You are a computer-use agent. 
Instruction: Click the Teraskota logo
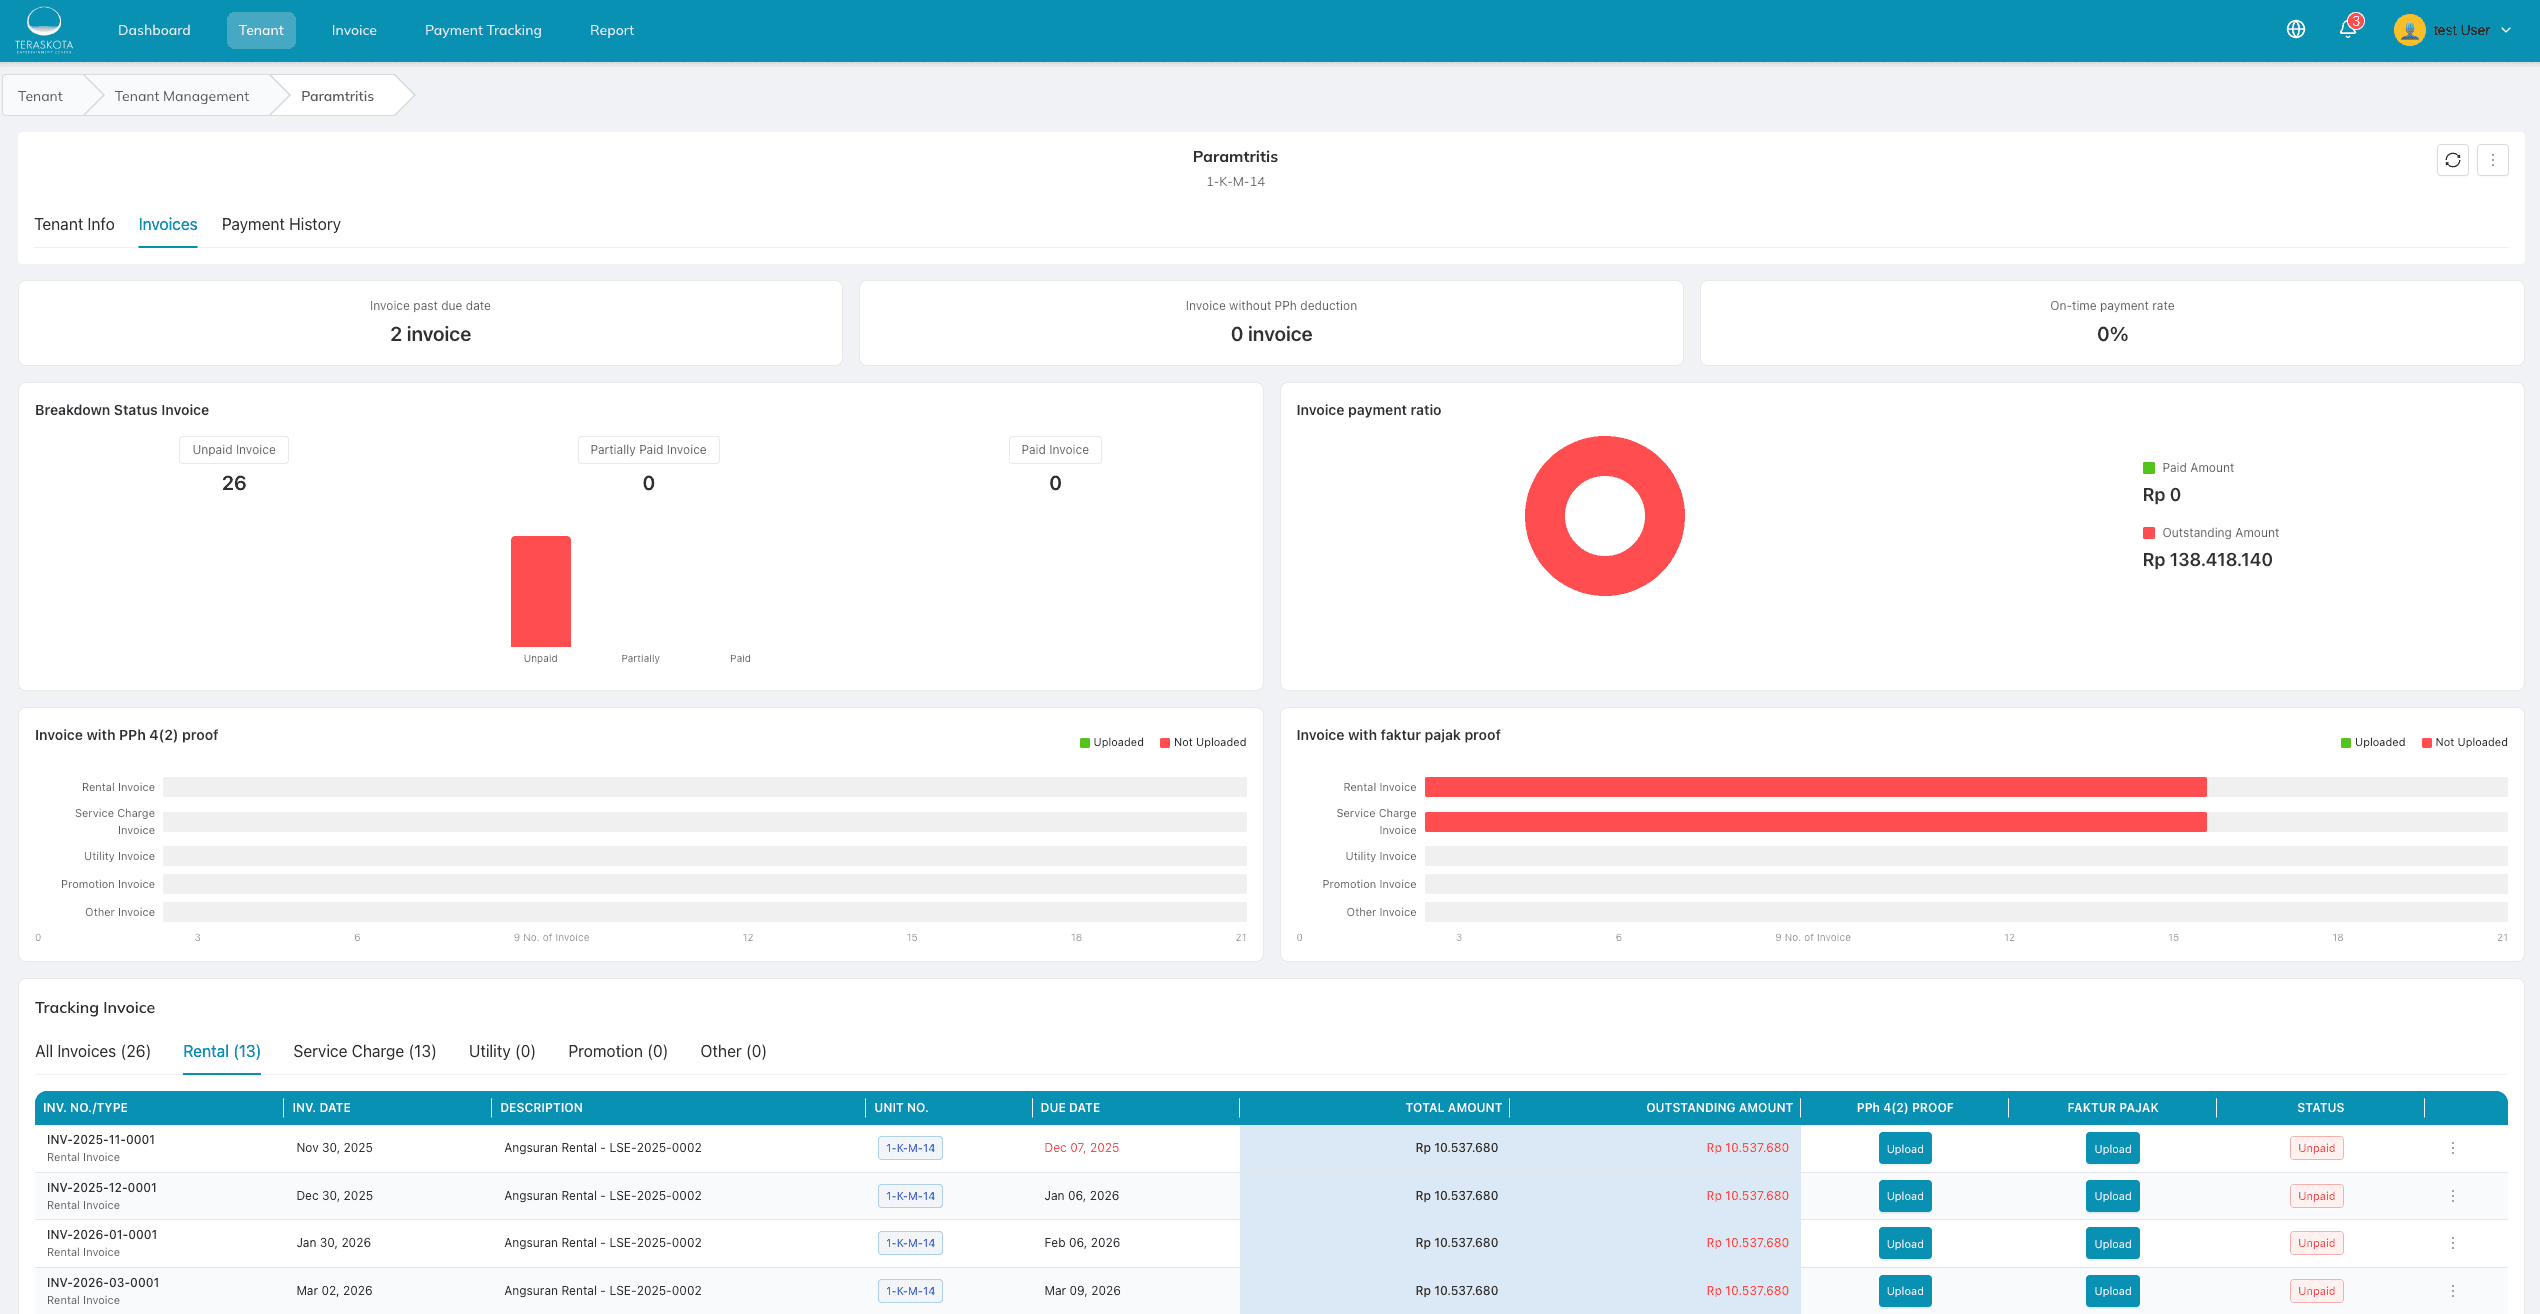[x=44, y=30]
